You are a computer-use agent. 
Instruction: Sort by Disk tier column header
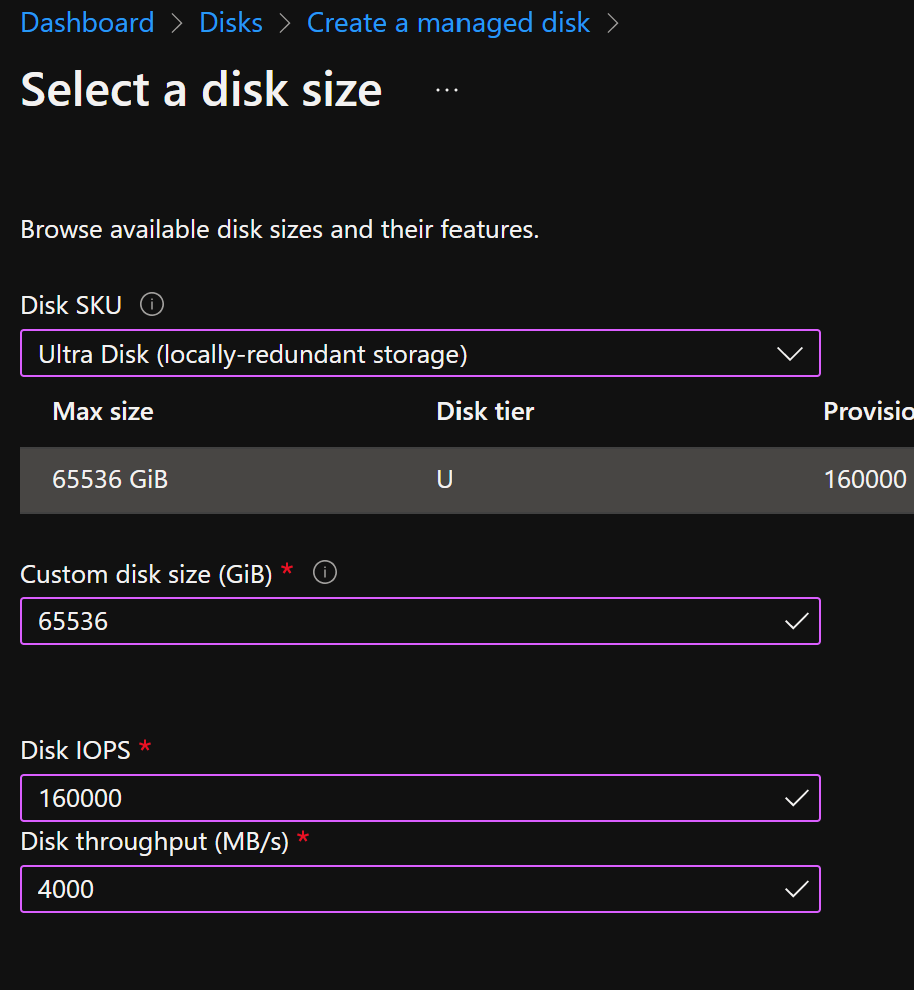tap(485, 411)
